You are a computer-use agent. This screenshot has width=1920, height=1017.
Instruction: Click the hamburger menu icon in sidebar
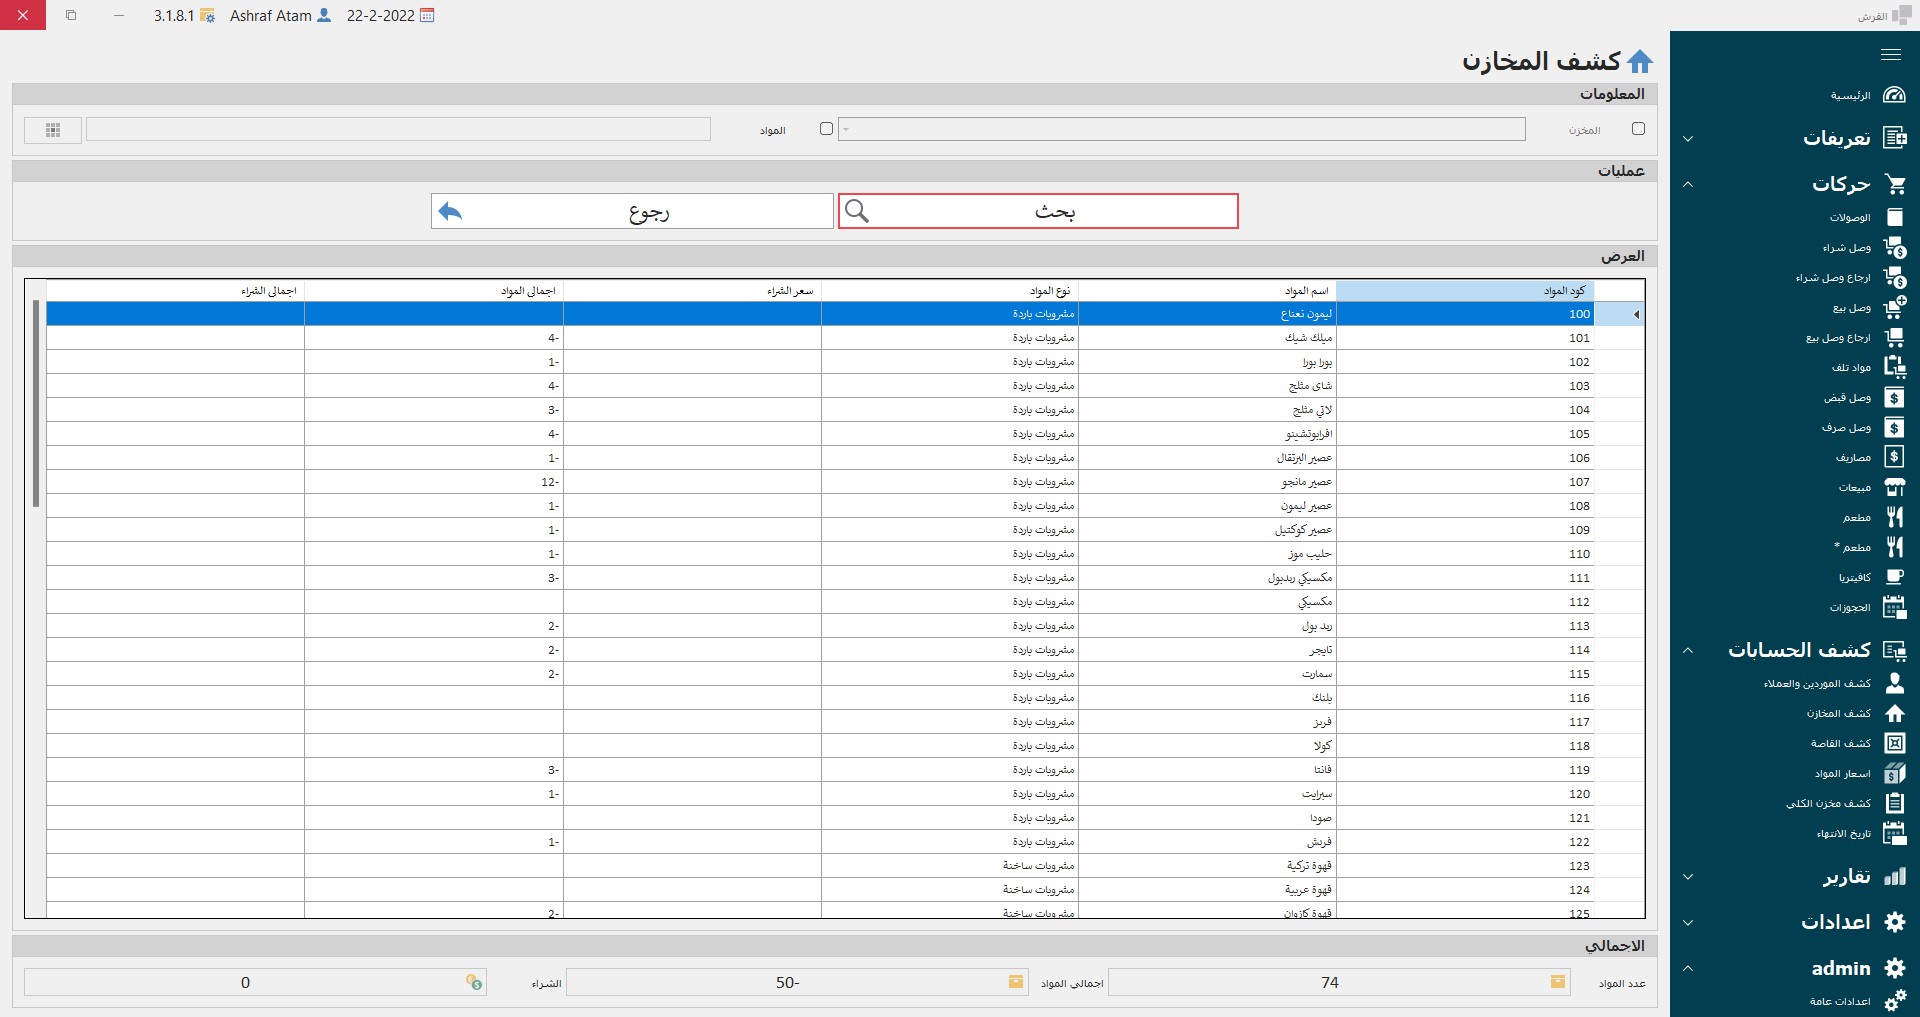1890,55
